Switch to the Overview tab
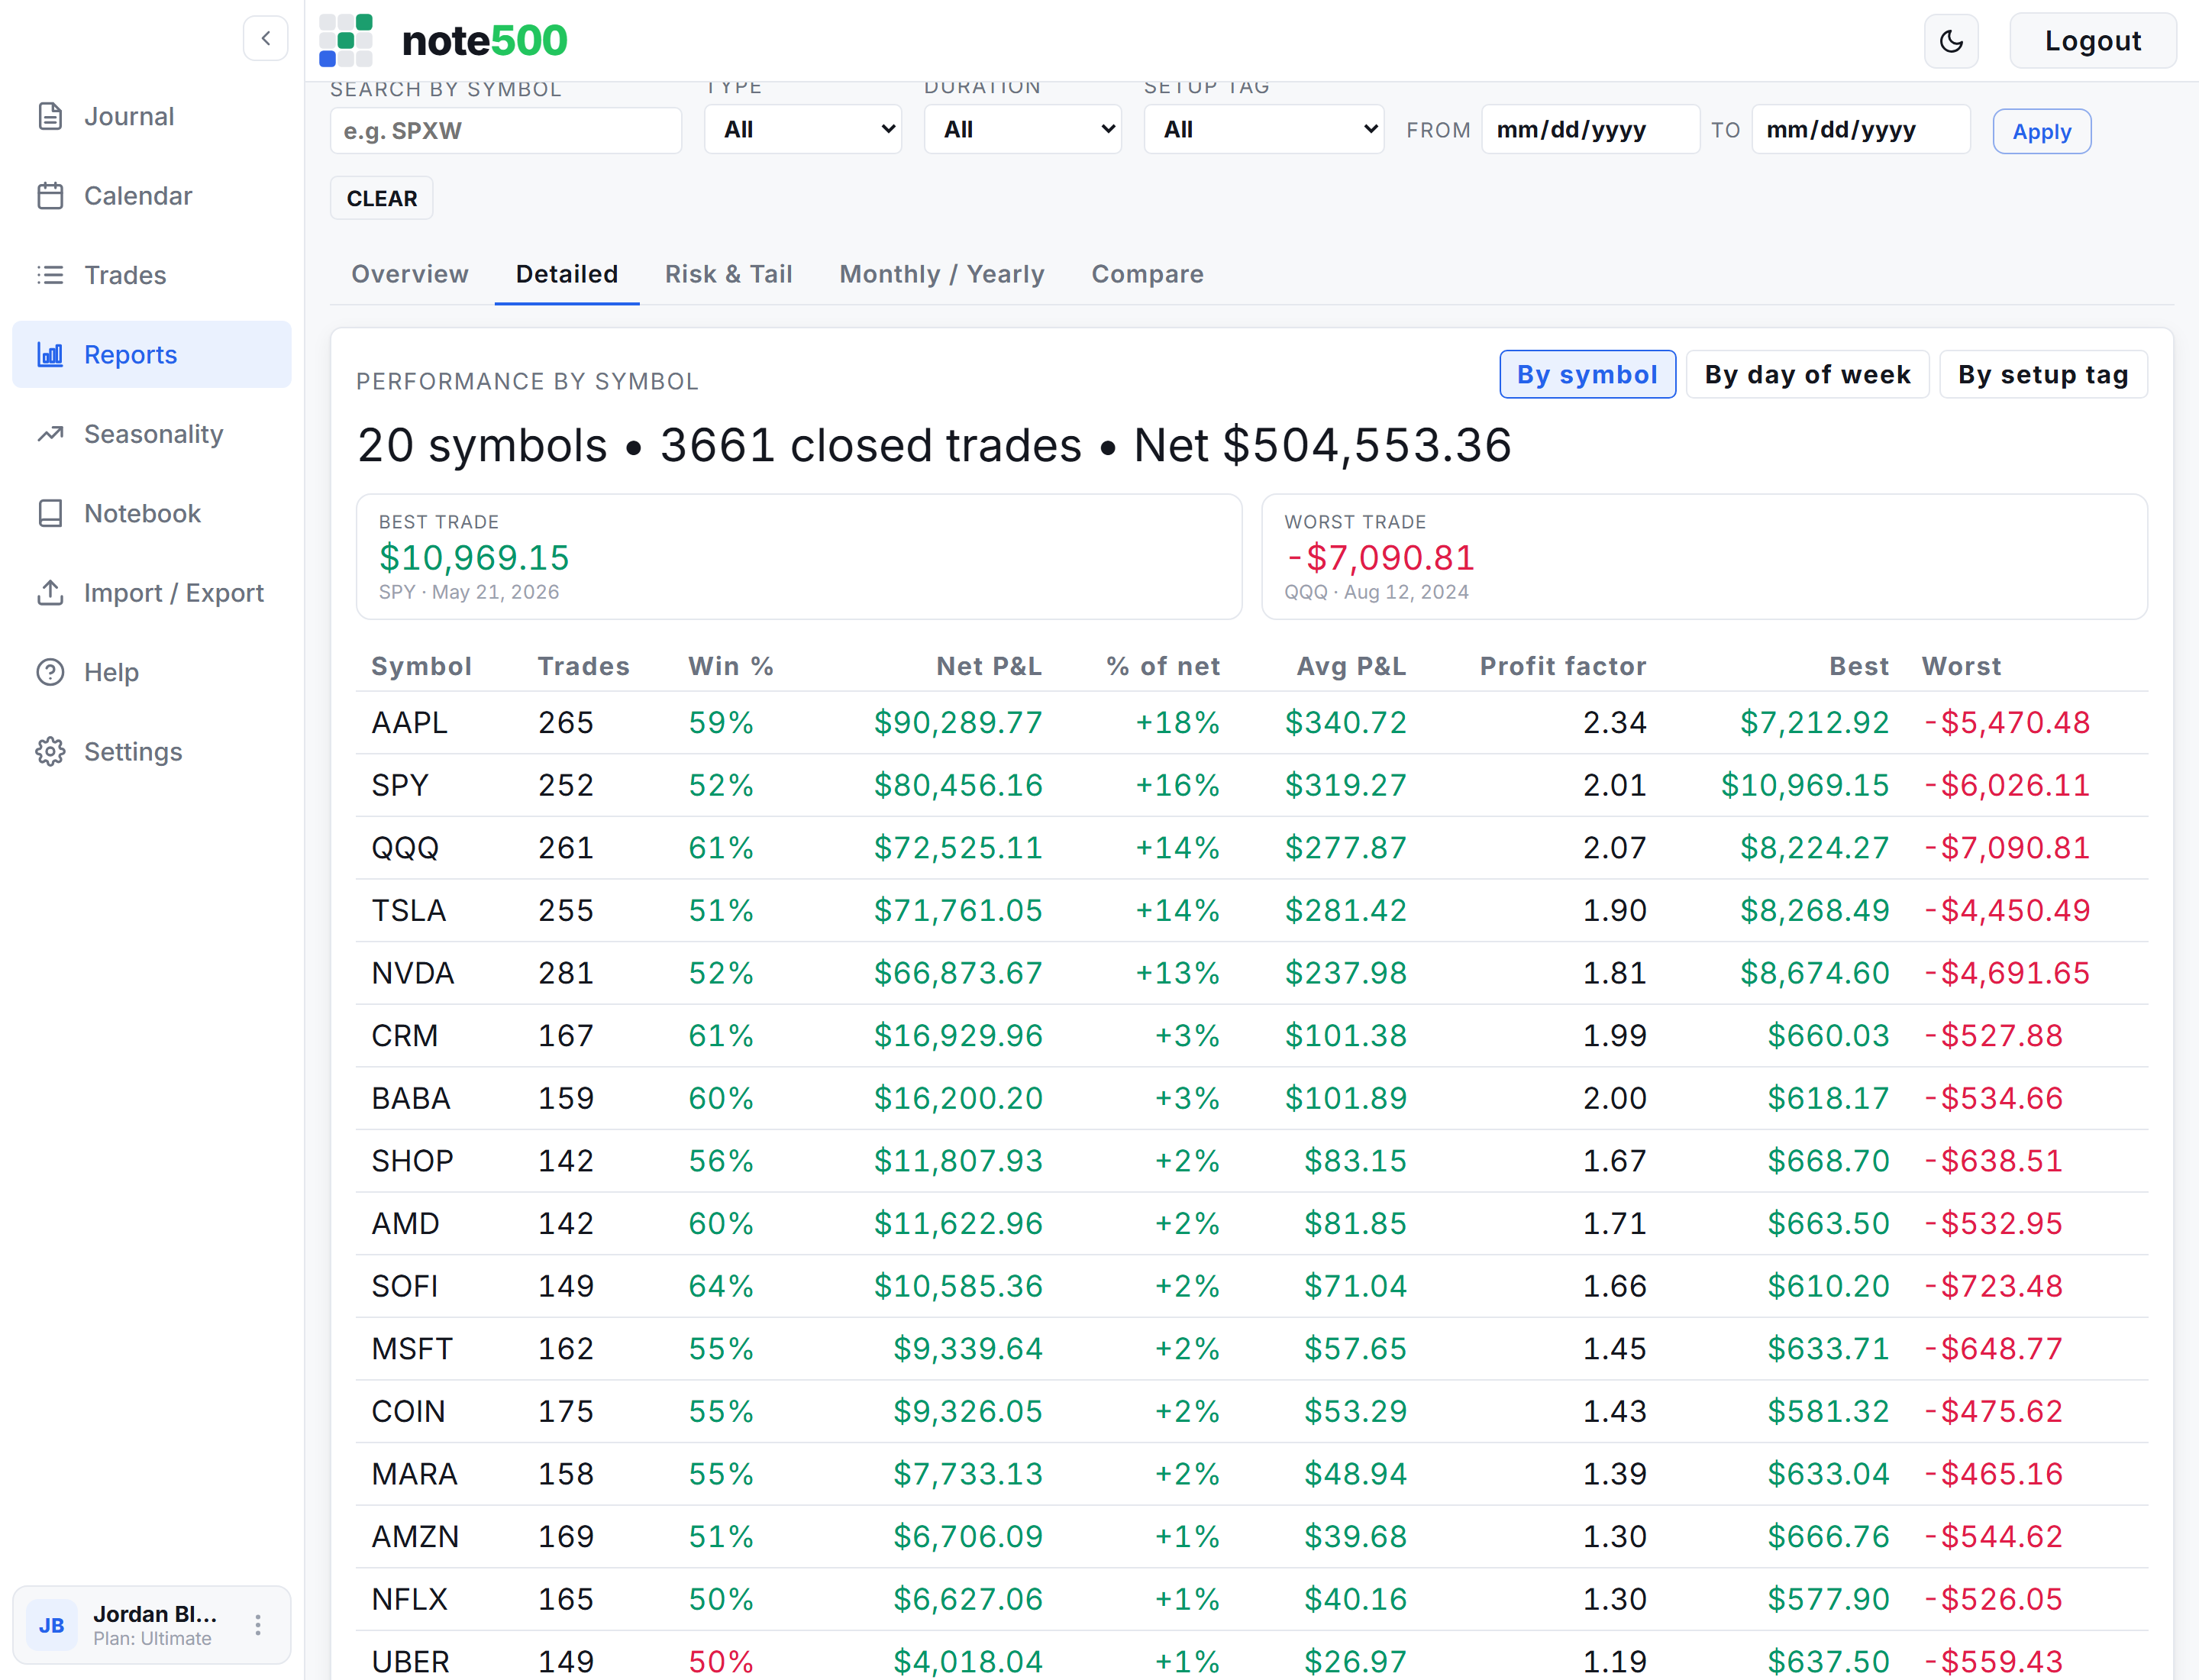2199x1680 pixels. pyautogui.click(x=410, y=274)
